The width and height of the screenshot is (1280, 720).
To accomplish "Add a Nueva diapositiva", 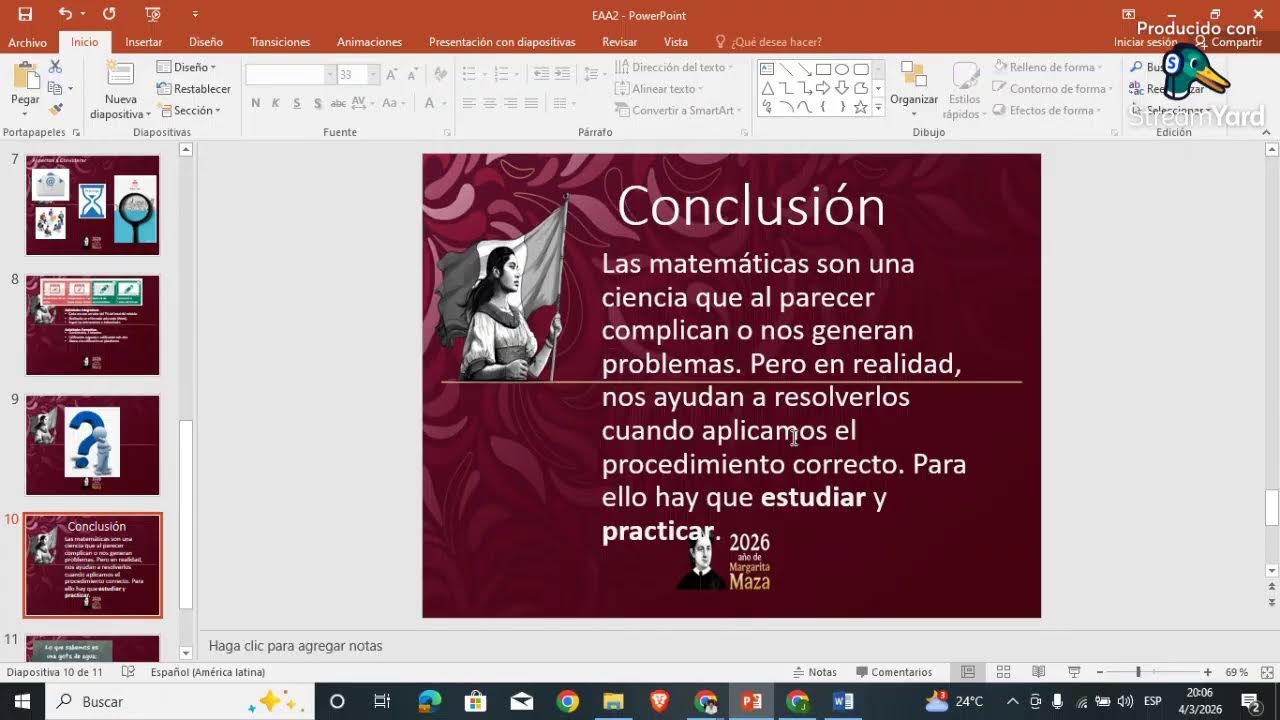I will (x=120, y=91).
